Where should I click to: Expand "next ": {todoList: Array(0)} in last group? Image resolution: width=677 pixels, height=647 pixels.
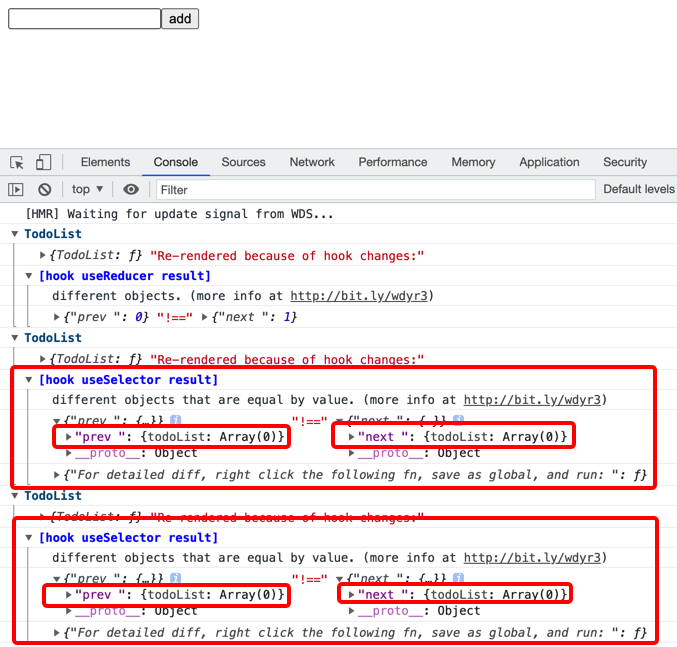coord(351,595)
